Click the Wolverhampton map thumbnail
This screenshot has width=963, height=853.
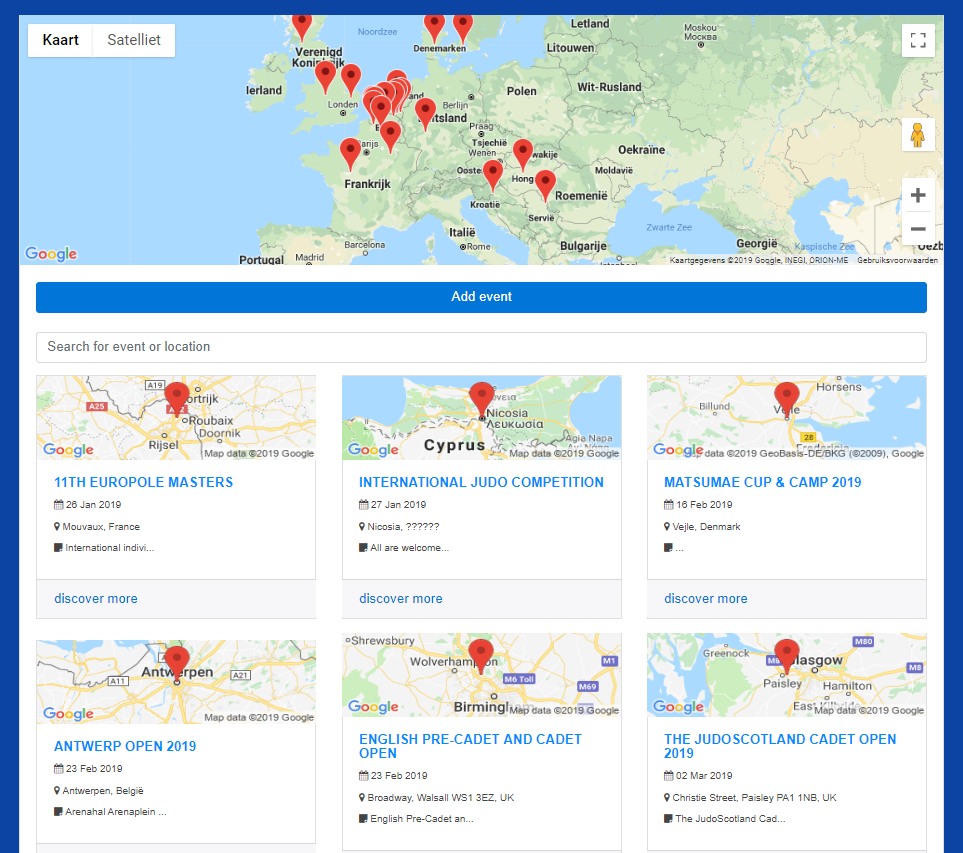[482, 675]
